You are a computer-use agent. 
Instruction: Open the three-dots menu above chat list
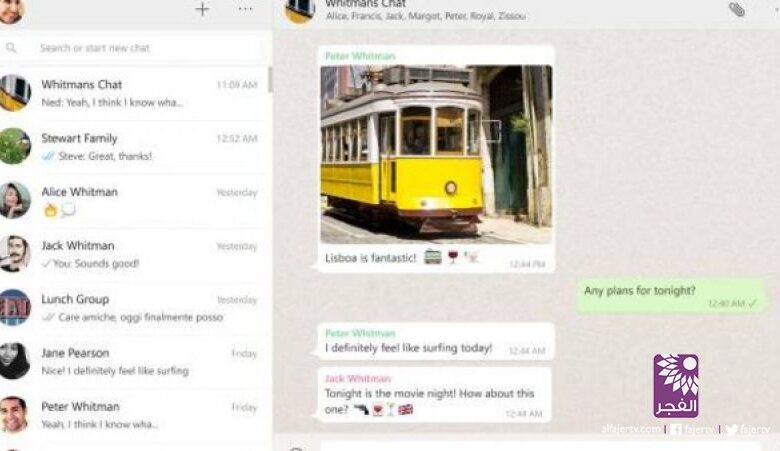coord(245,10)
